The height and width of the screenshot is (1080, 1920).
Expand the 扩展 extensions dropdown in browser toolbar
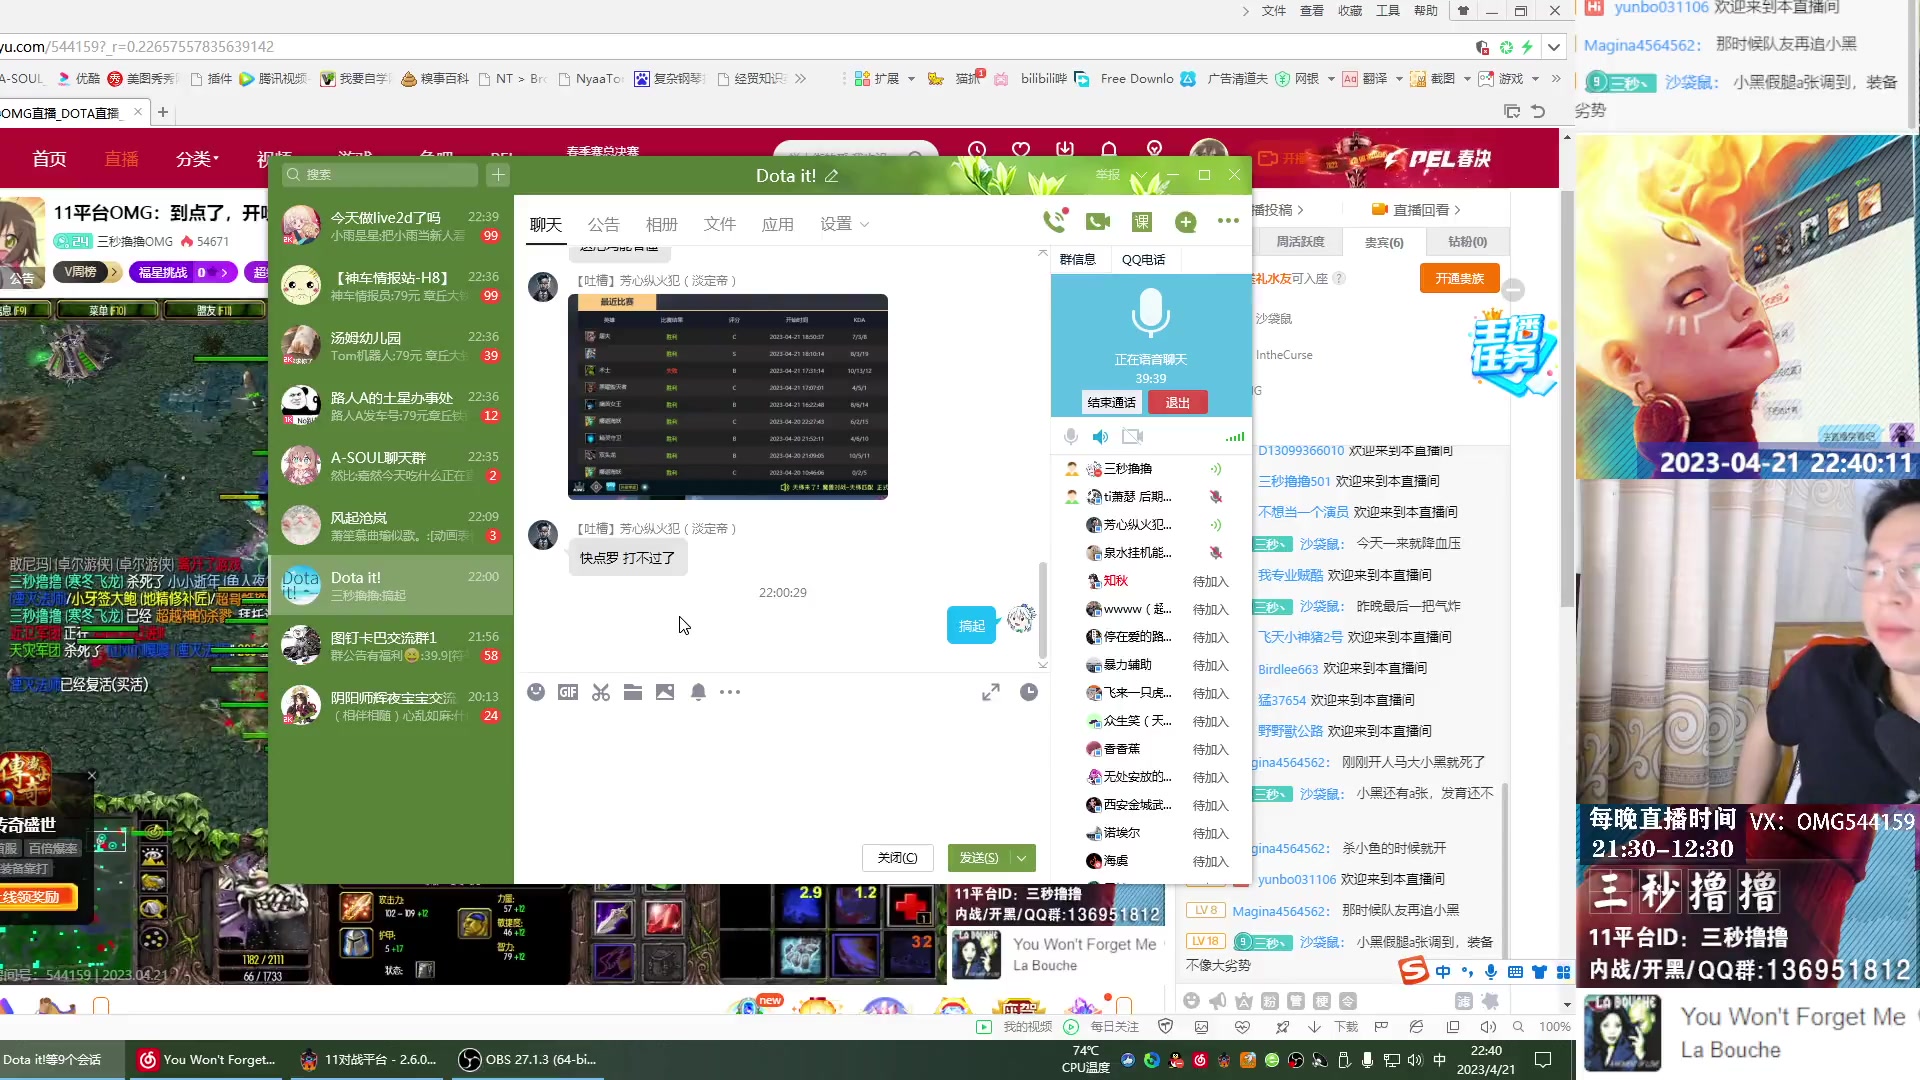point(911,79)
